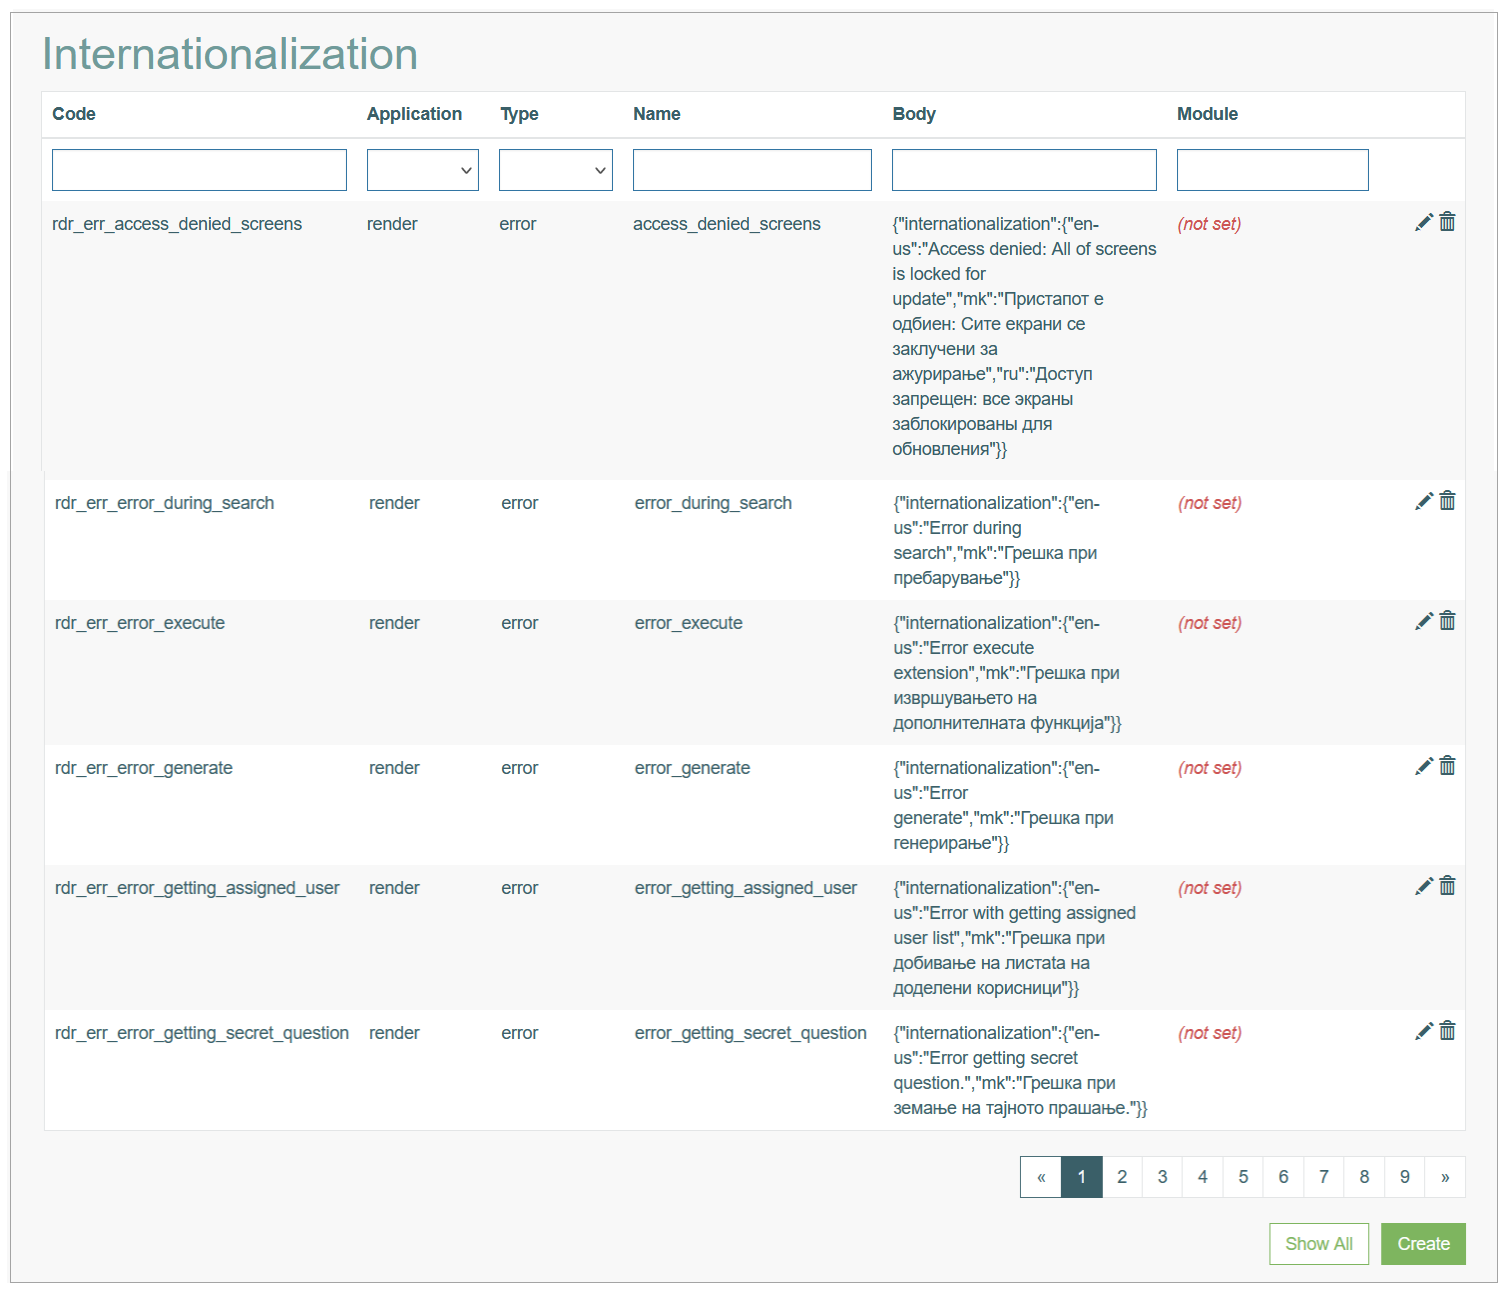Click the code cell rdr_err_error_getting_secret_question
1509x1292 pixels.
point(202,1033)
